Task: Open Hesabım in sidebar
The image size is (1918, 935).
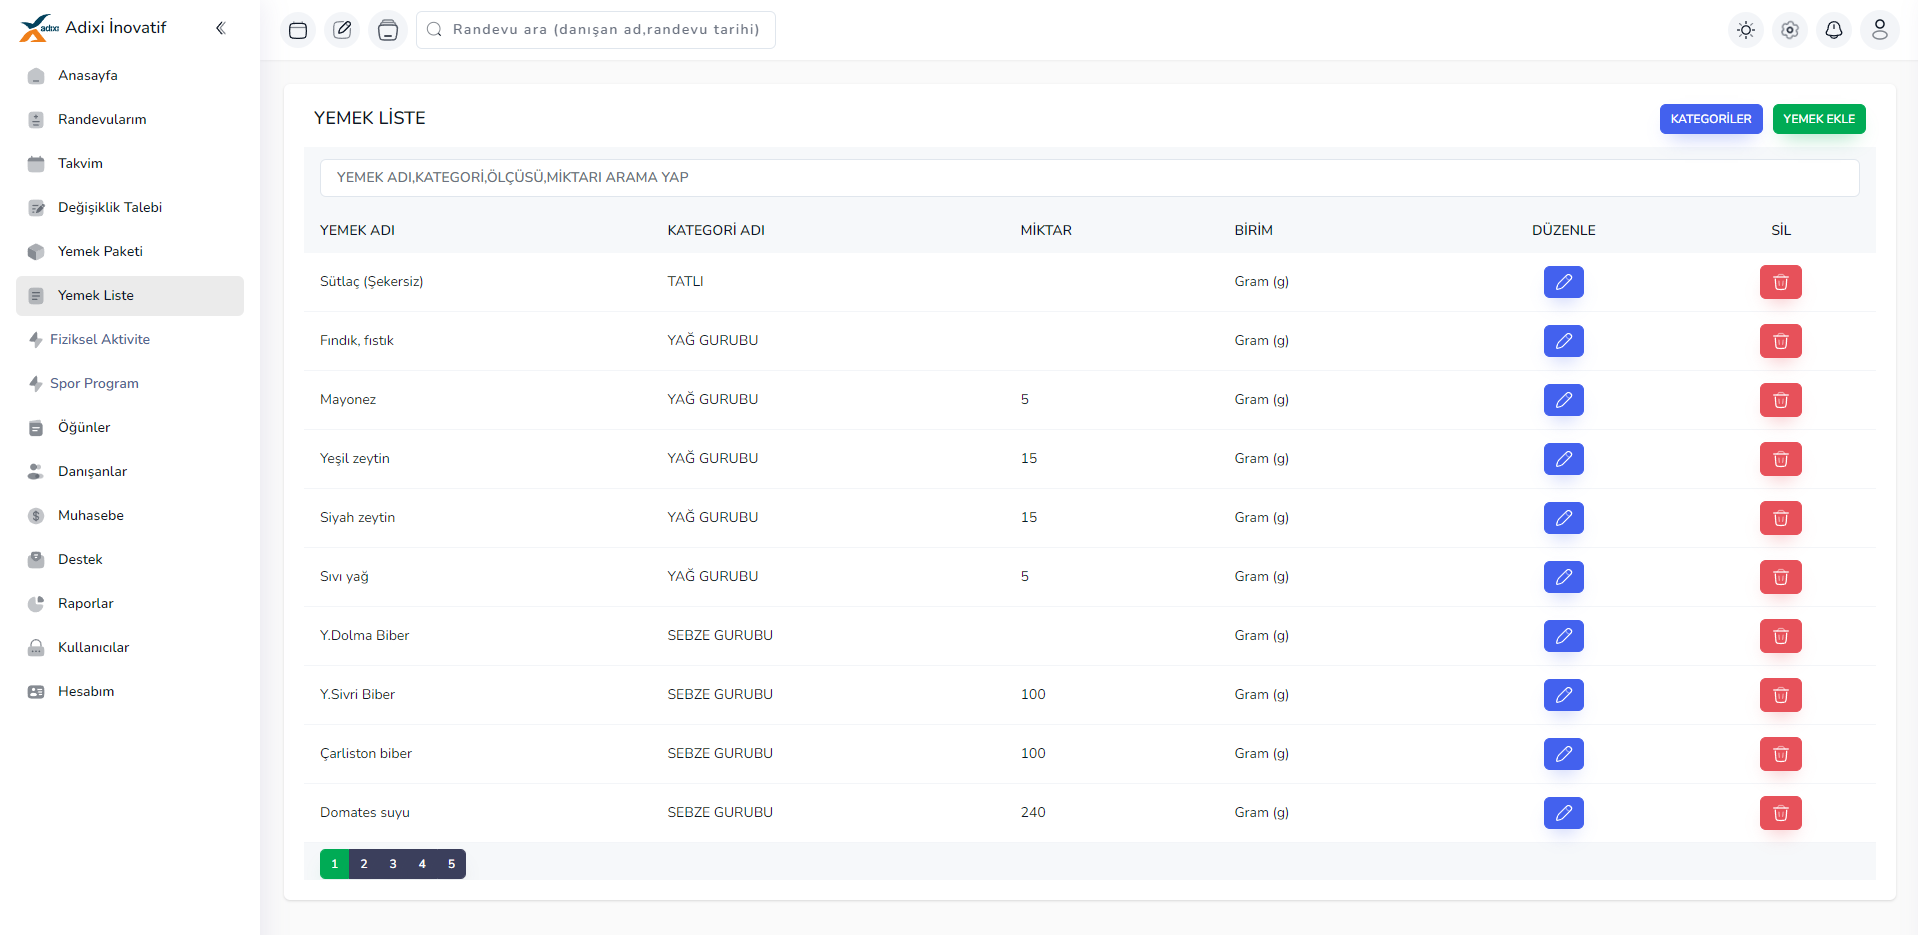Action: [130, 692]
